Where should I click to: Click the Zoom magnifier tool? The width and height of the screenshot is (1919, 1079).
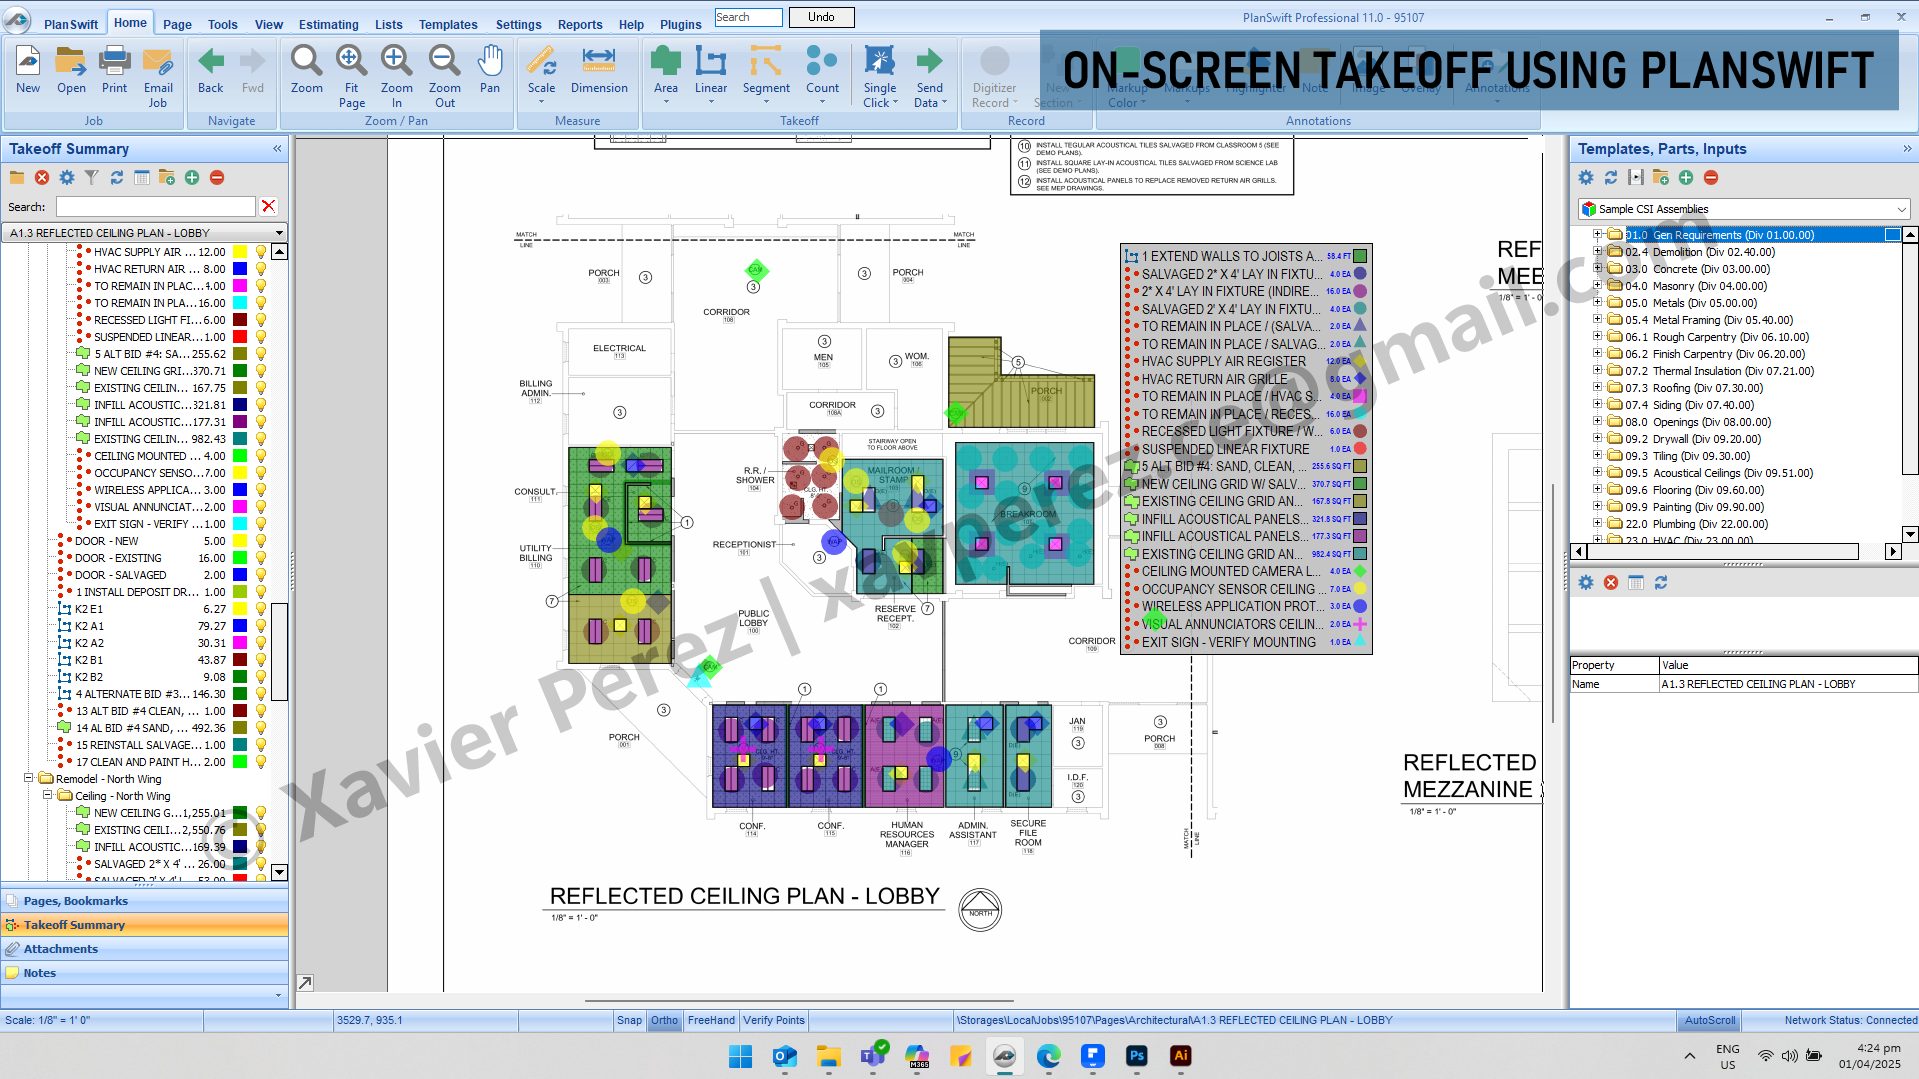point(306,70)
